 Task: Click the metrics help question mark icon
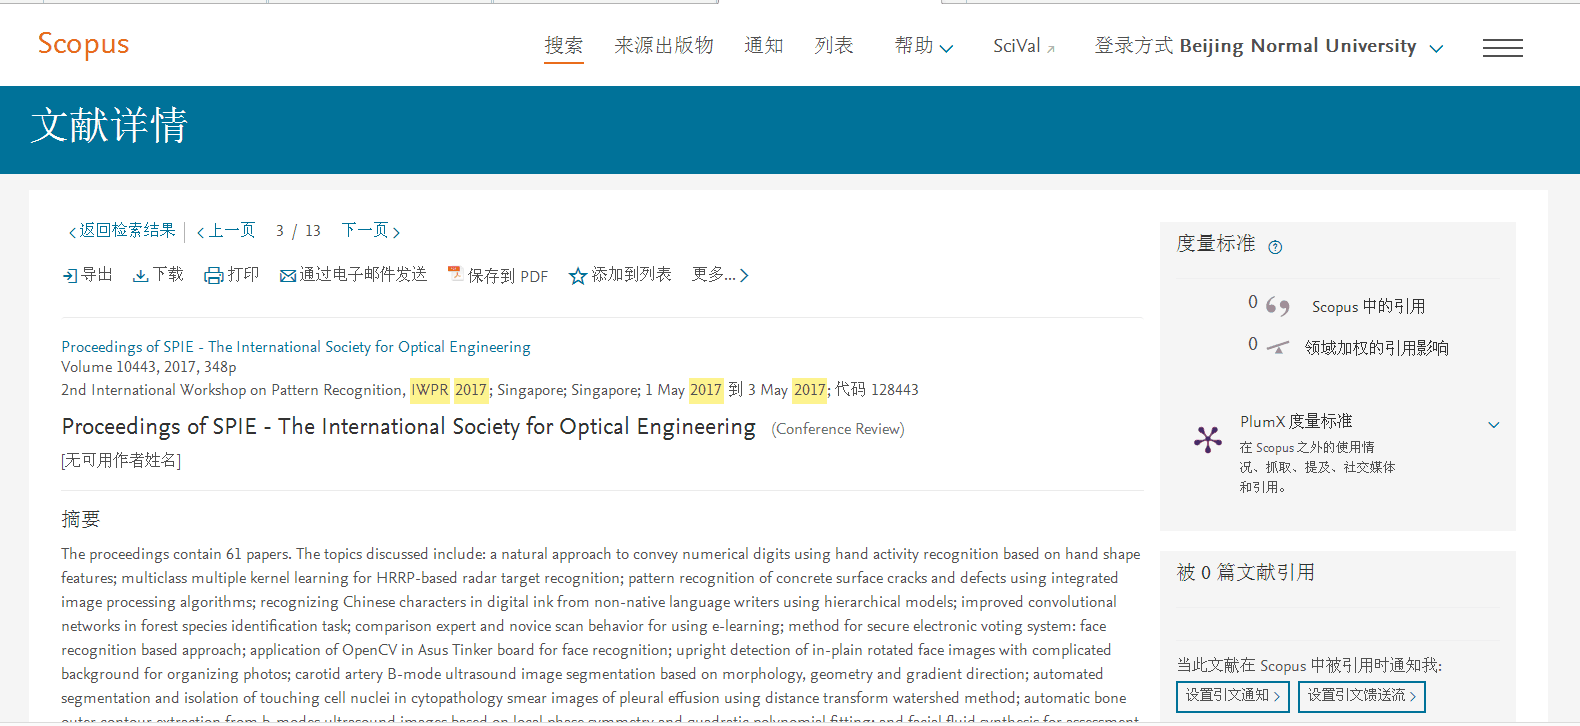click(x=1275, y=247)
